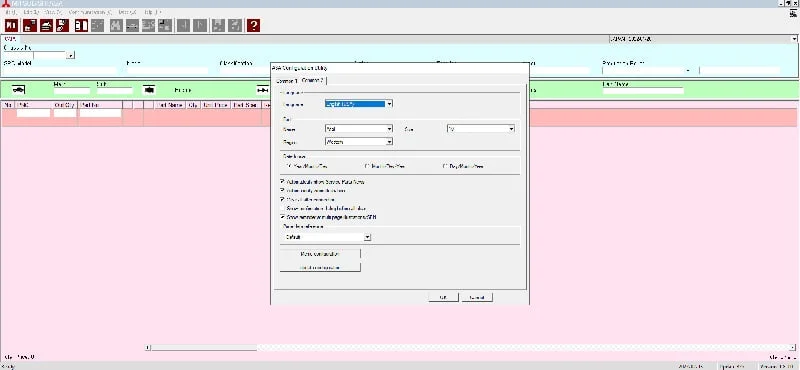Viewport: 800px width, 370px height.
Task: Select the first date format radio button
Action: point(289,166)
